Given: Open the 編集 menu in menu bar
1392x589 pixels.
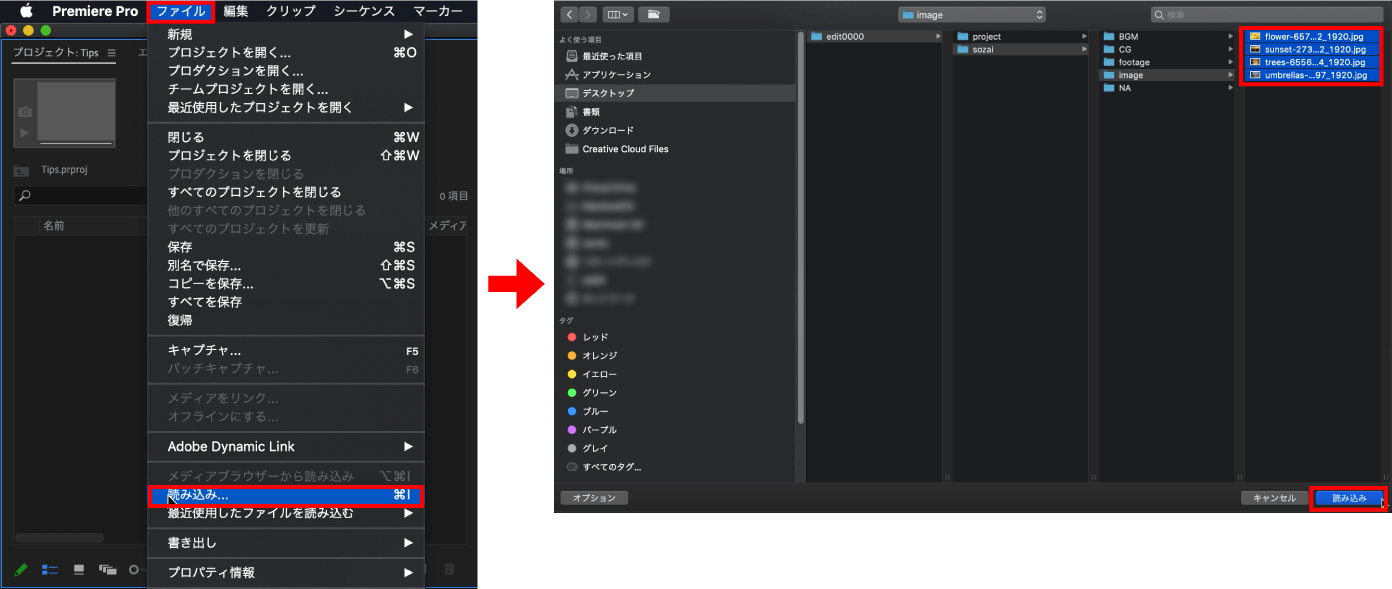Looking at the screenshot, I should pyautogui.click(x=236, y=11).
